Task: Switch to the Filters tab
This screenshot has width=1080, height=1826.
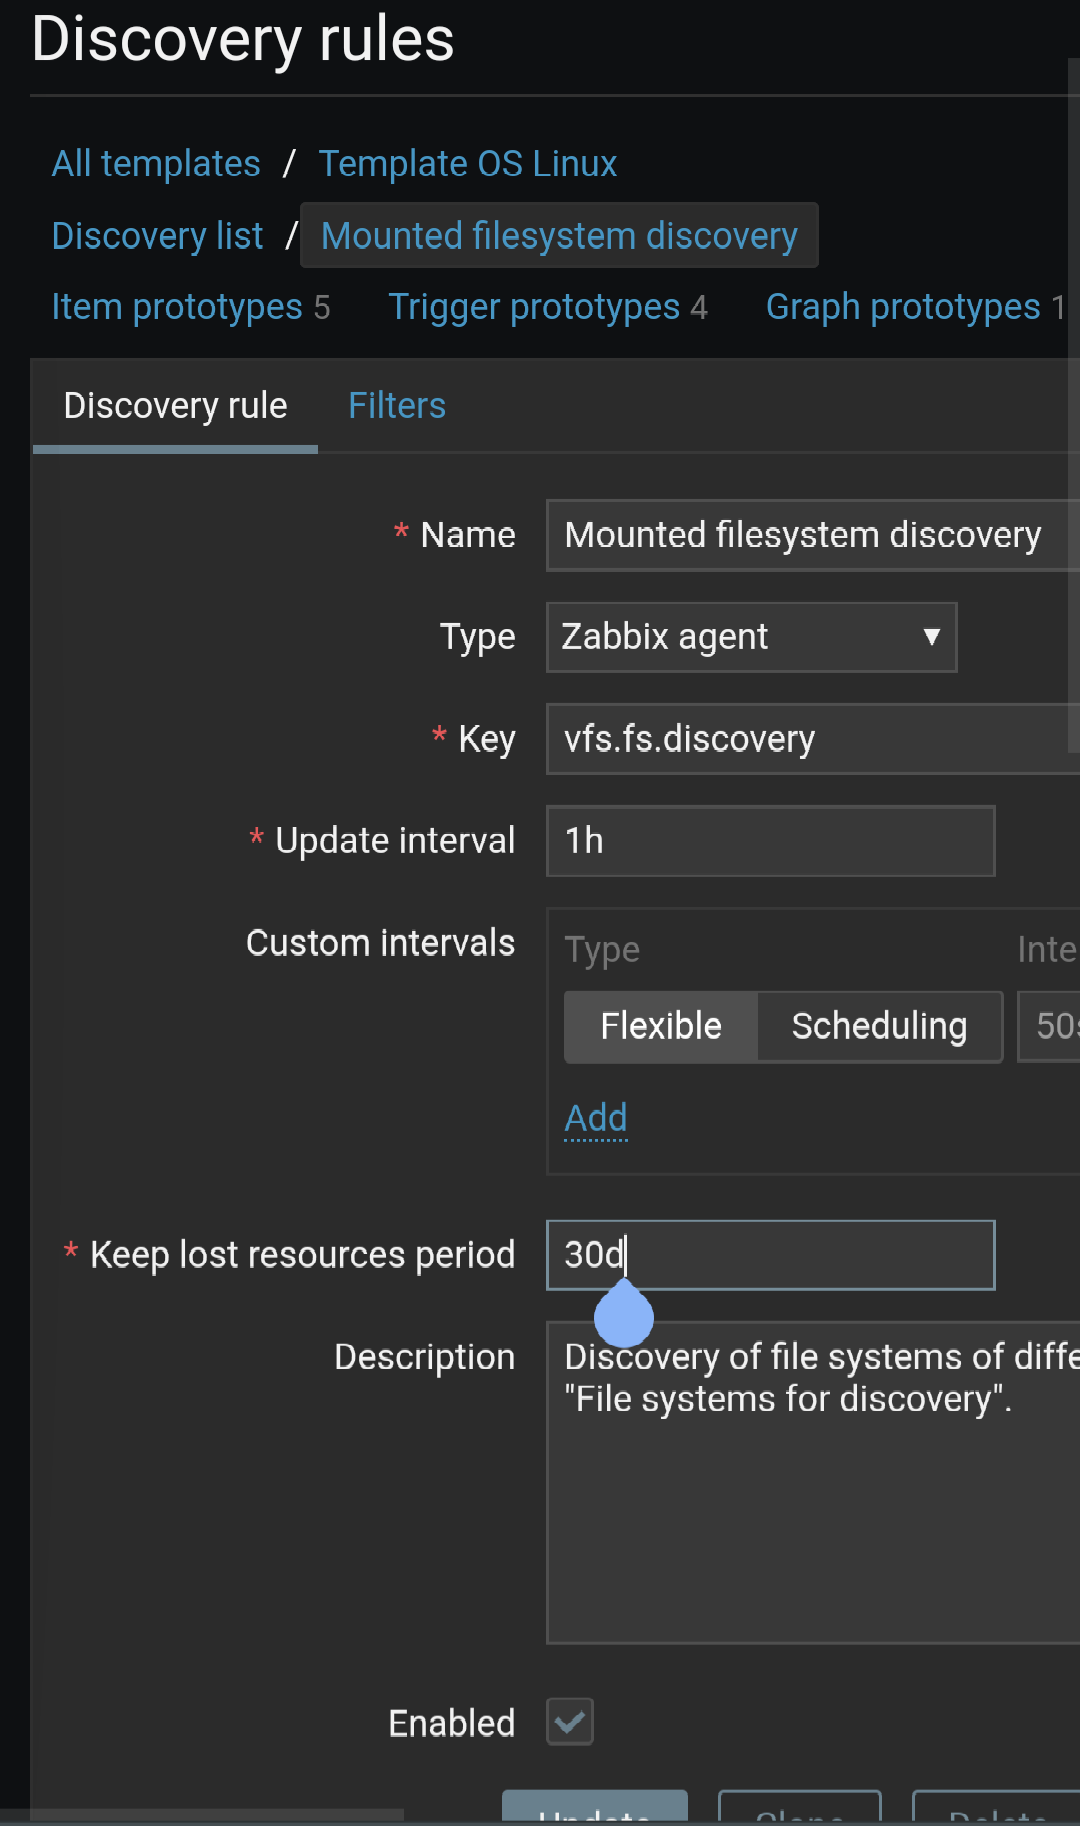Action: click(397, 406)
